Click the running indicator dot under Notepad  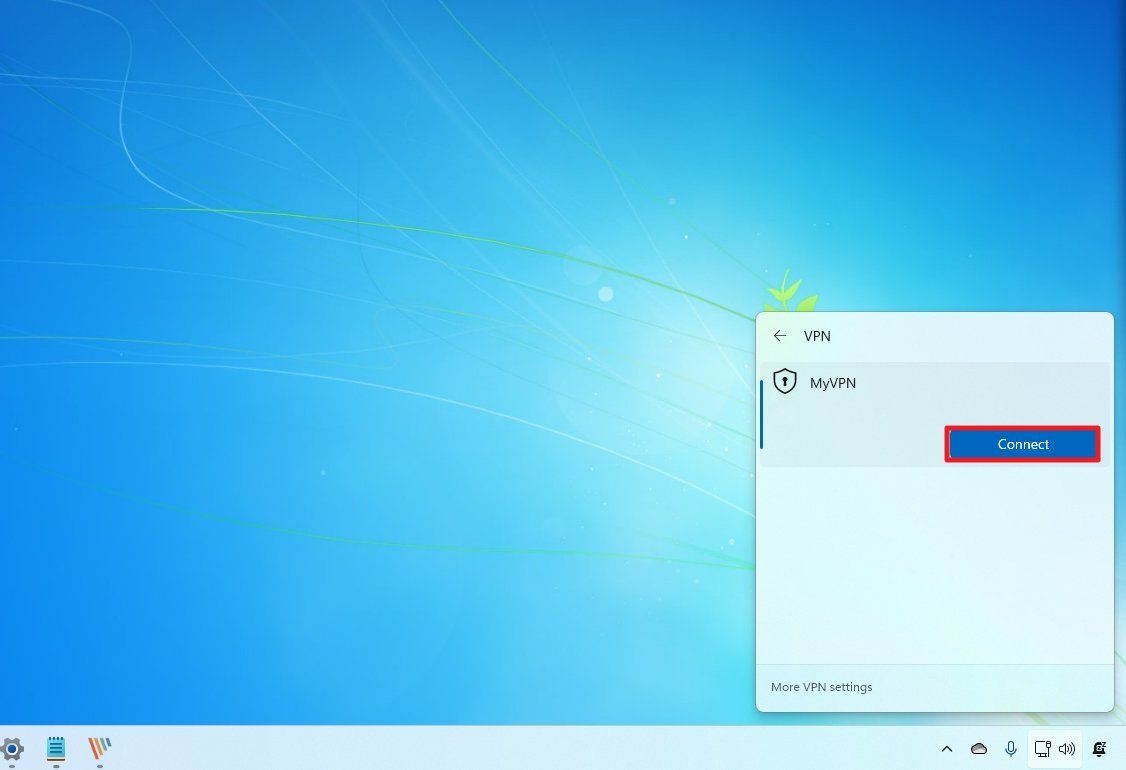pyautogui.click(x=56, y=764)
